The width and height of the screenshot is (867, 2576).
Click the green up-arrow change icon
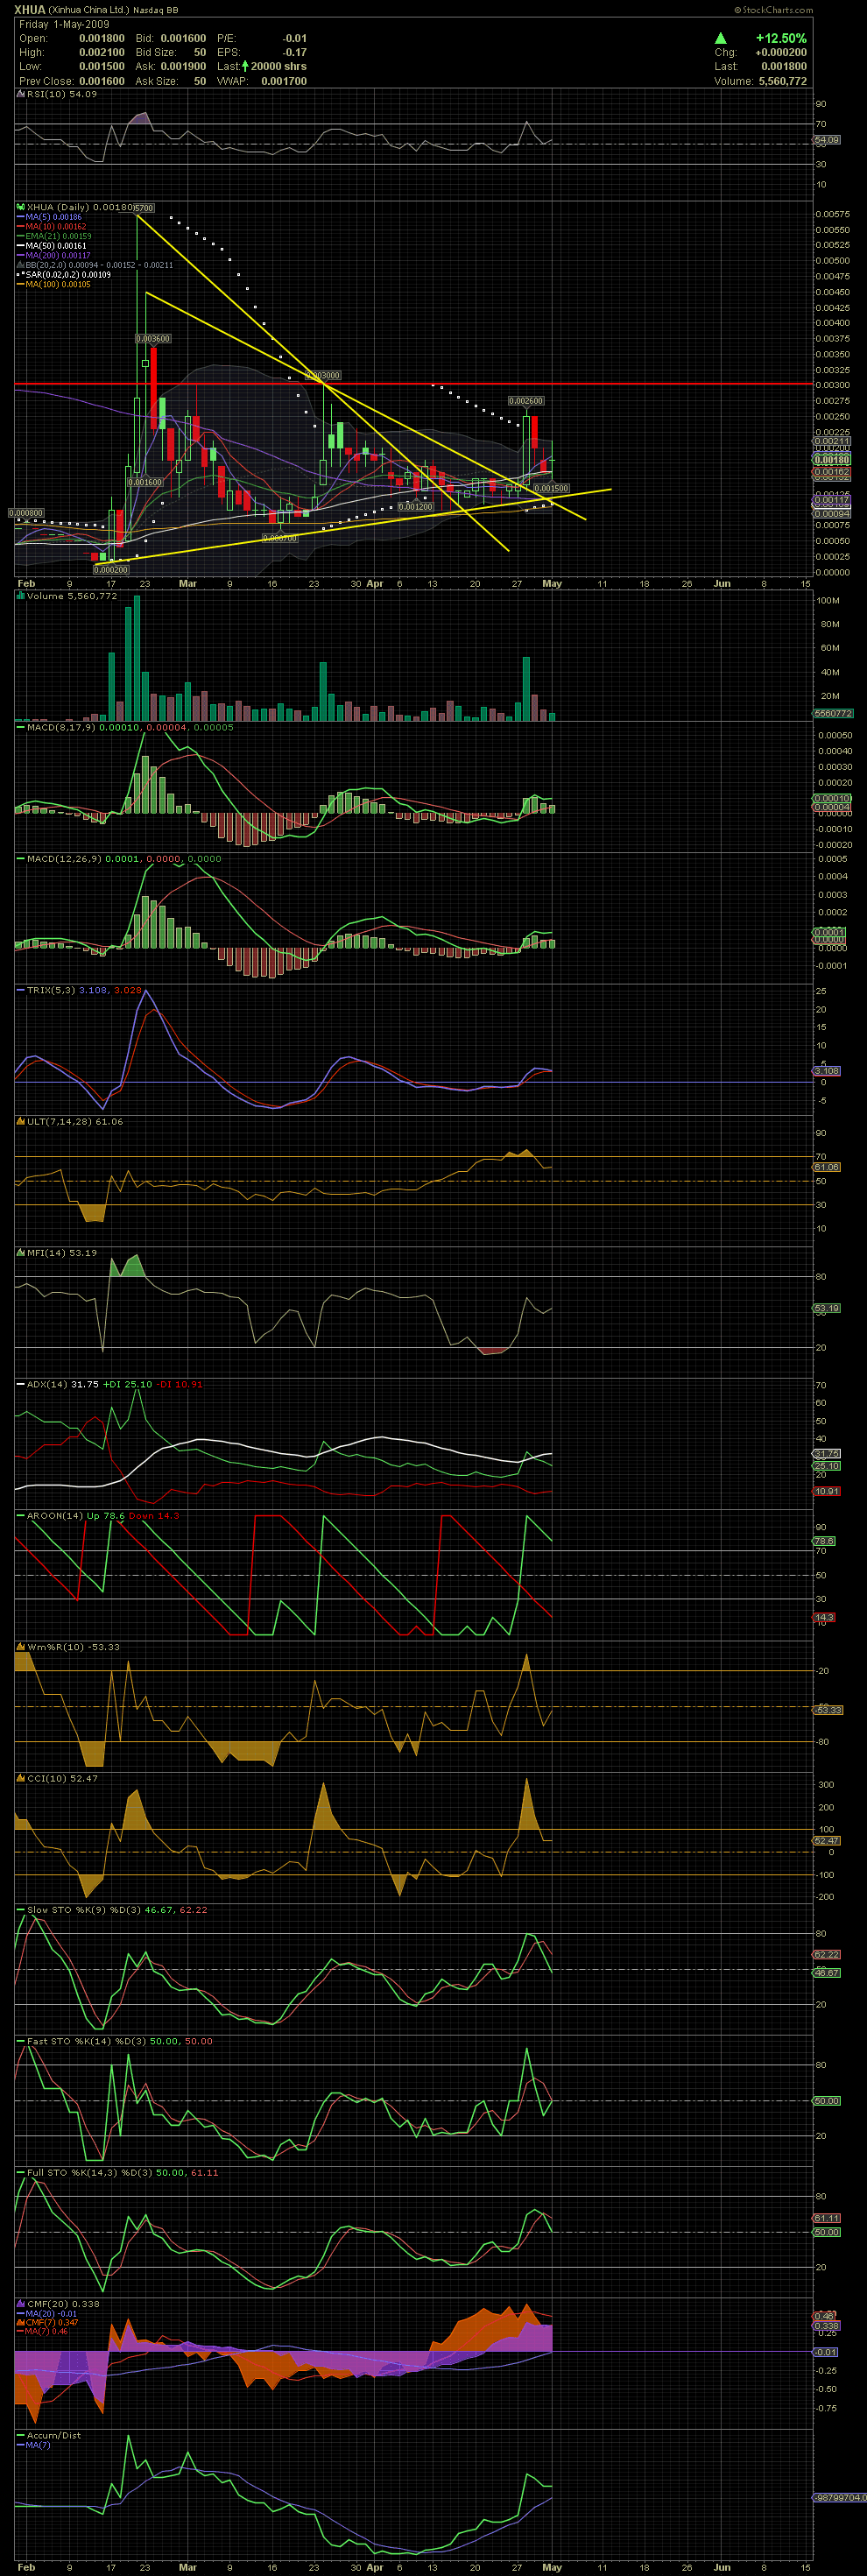pyautogui.click(x=721, y=38)
